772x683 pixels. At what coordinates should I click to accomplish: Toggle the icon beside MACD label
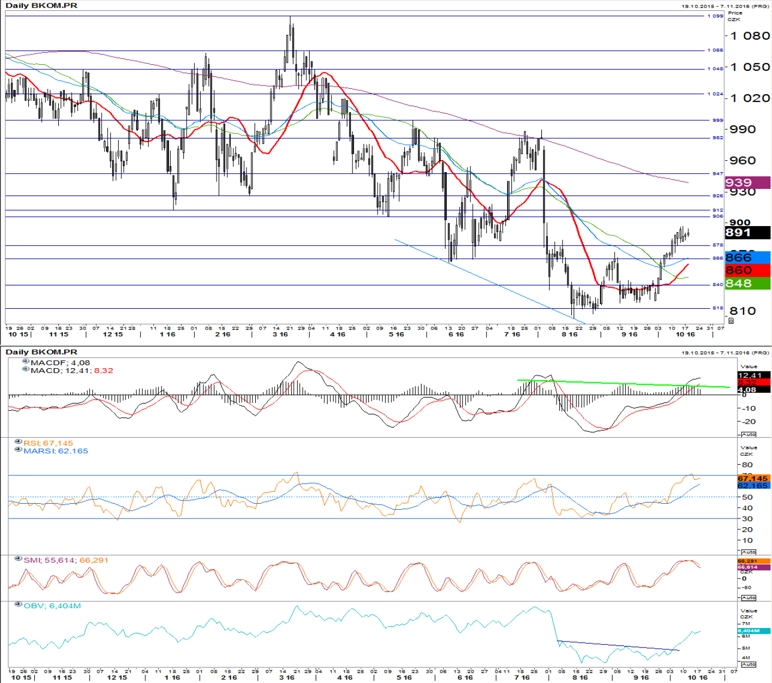[x=26, y=370]
